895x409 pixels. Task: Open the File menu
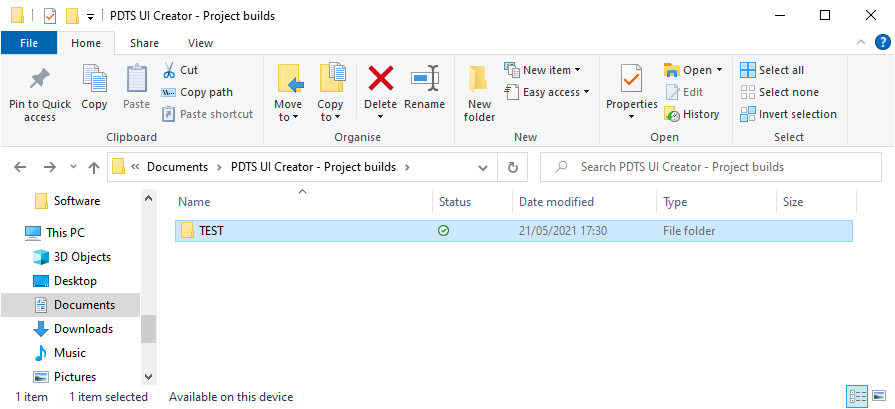(x=29, y=43)
